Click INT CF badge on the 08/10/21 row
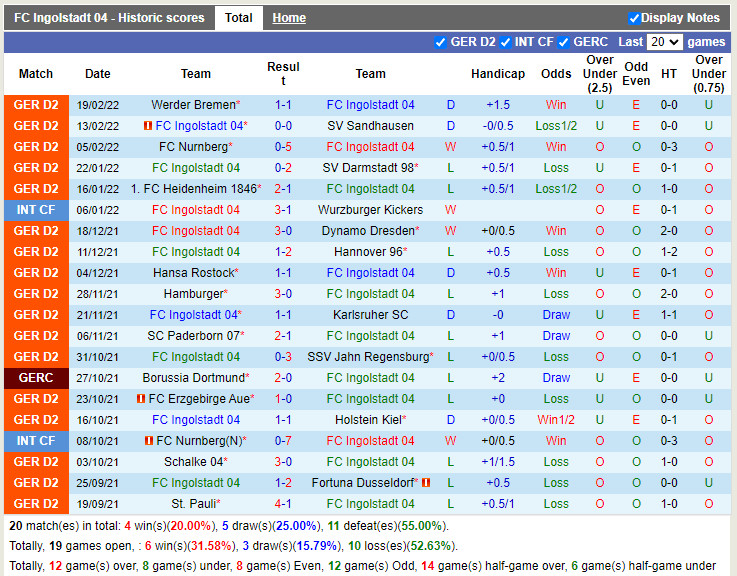 [x=36, y=441]
